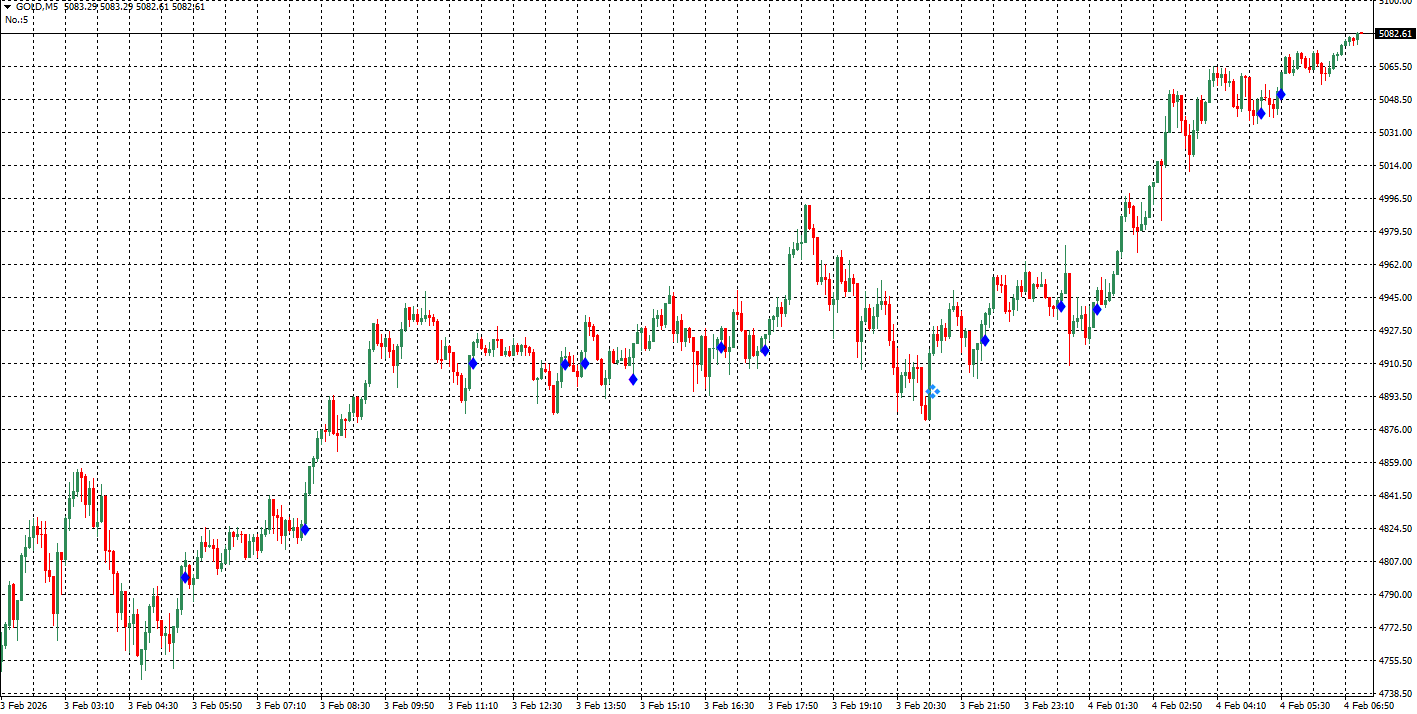The height and width of the screenshot is (714, 1417).
Task: Click the GOLD,M5 symbol title text
Action: pos(36,6)
